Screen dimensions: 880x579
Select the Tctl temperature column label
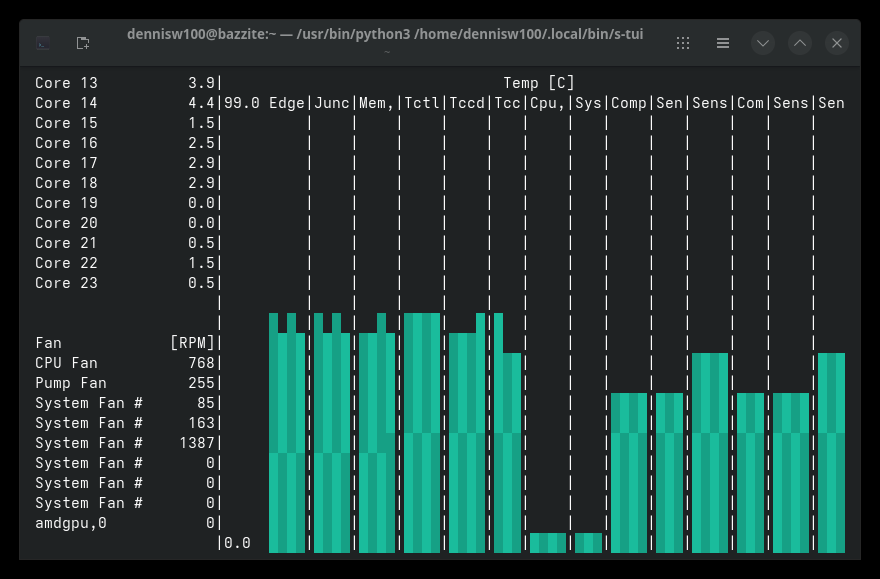click(x=421, y=103)
